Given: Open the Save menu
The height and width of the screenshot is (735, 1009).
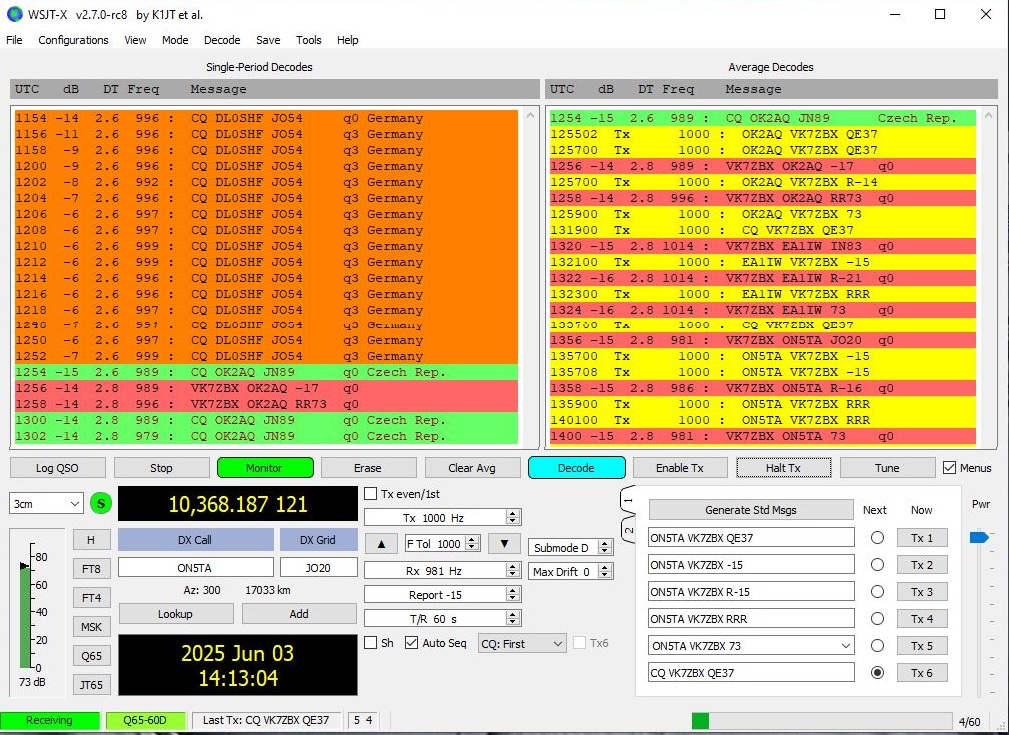Looking at the screenshot, I should pos(268,40).
